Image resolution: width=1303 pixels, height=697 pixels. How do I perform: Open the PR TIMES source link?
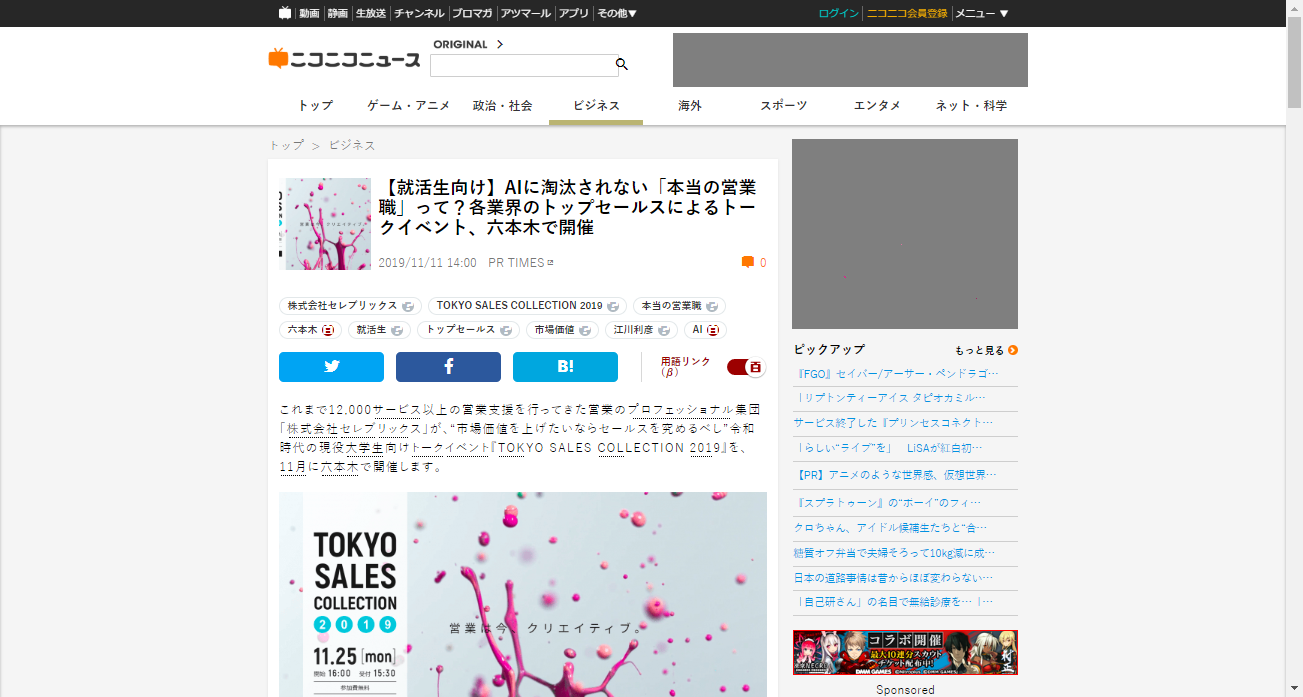click(x=516, y=263)
